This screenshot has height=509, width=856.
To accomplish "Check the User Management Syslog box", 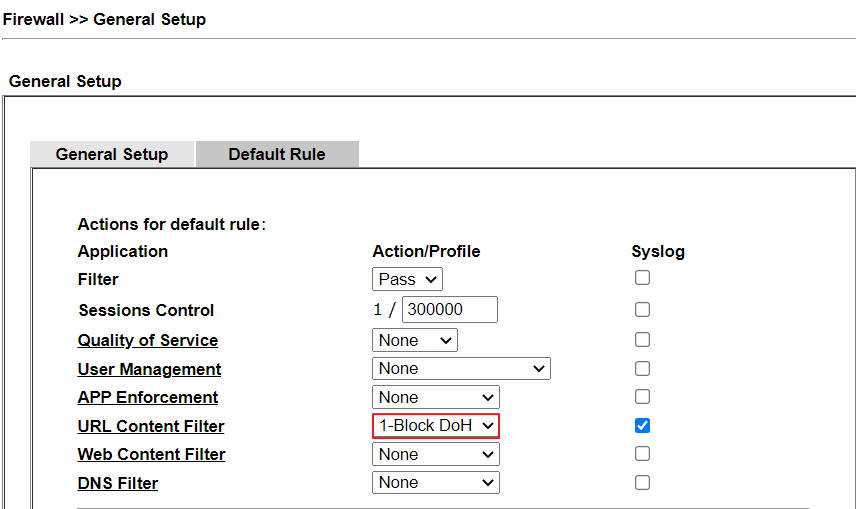I will (x=642, y=369).
